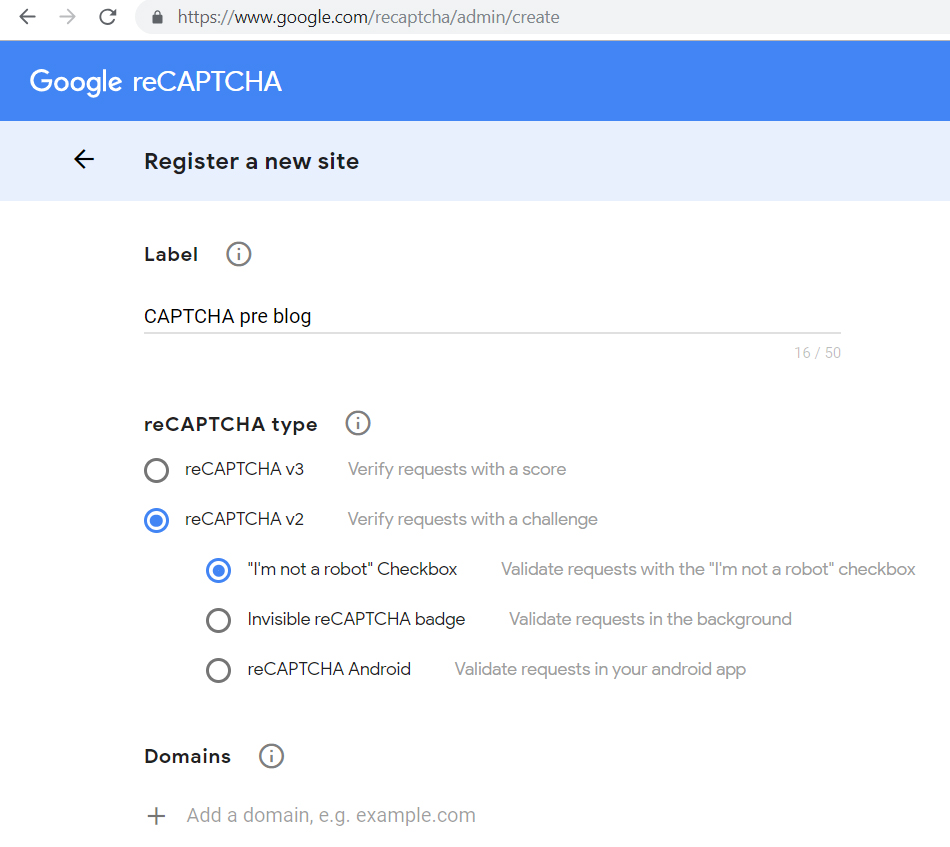Click the padlock icon in address bar
This screenshot has height=847, width=950.
click(158, 17)
